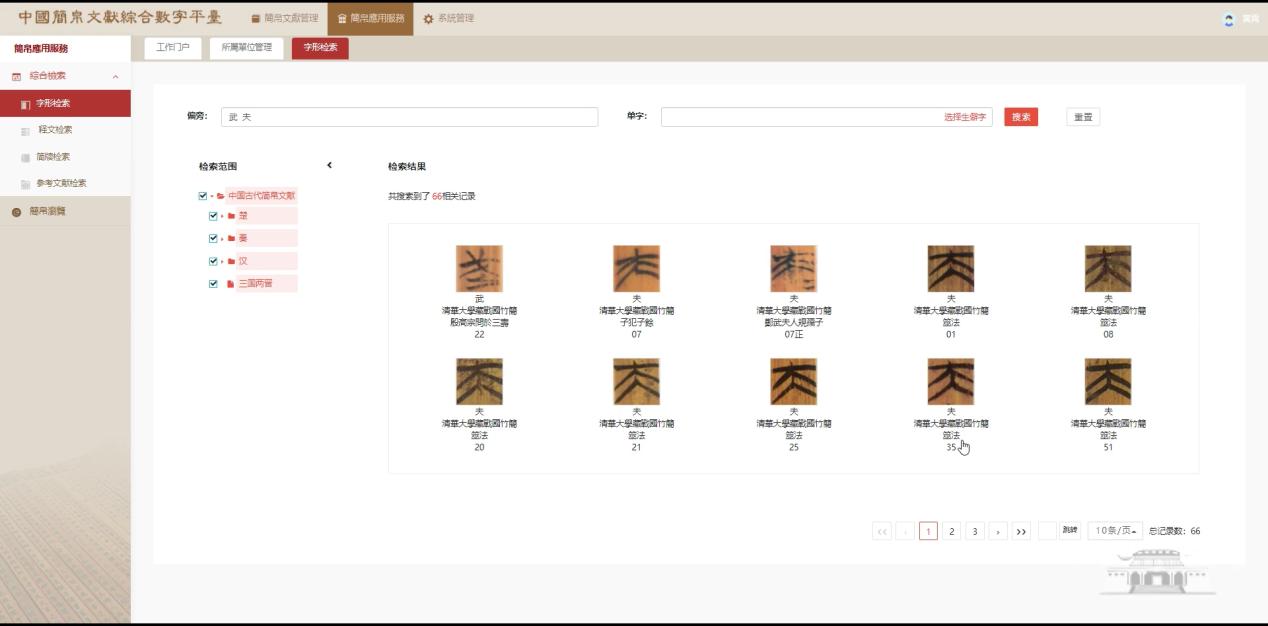1268x626 pixels.
Task: Click the red 搜索 button
Action: click(1021, 117)
